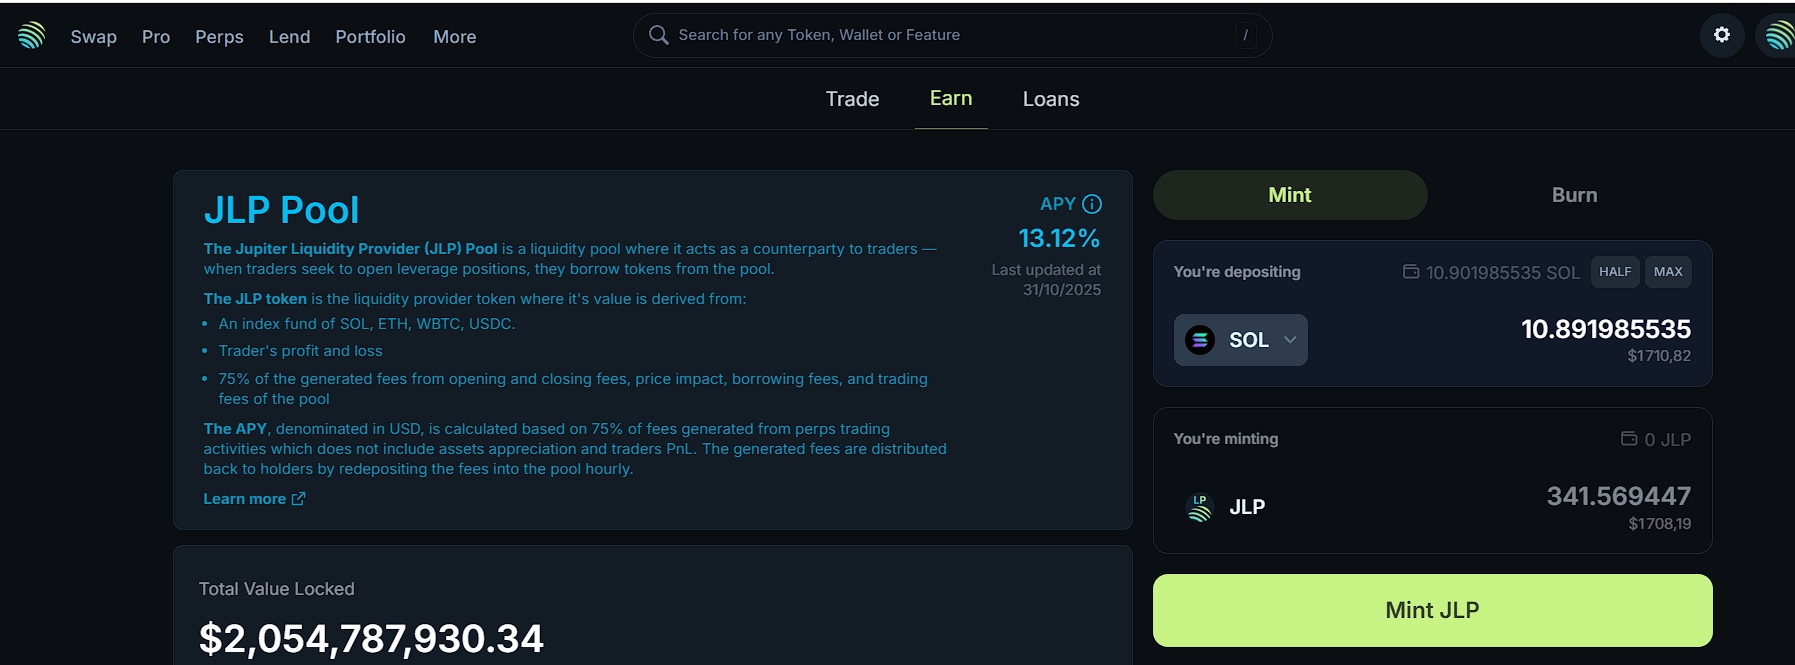Click the 13.12% APY value

click(1059, 238)
